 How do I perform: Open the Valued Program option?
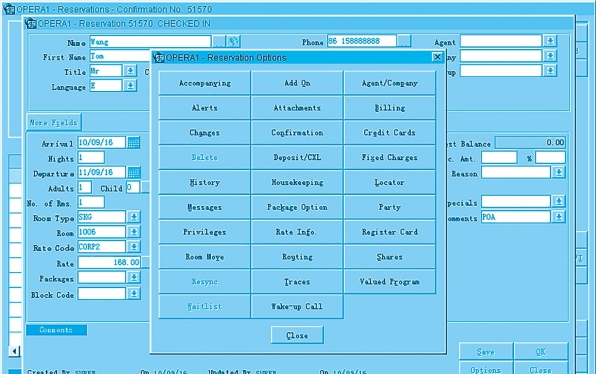[x=390, y=282]
